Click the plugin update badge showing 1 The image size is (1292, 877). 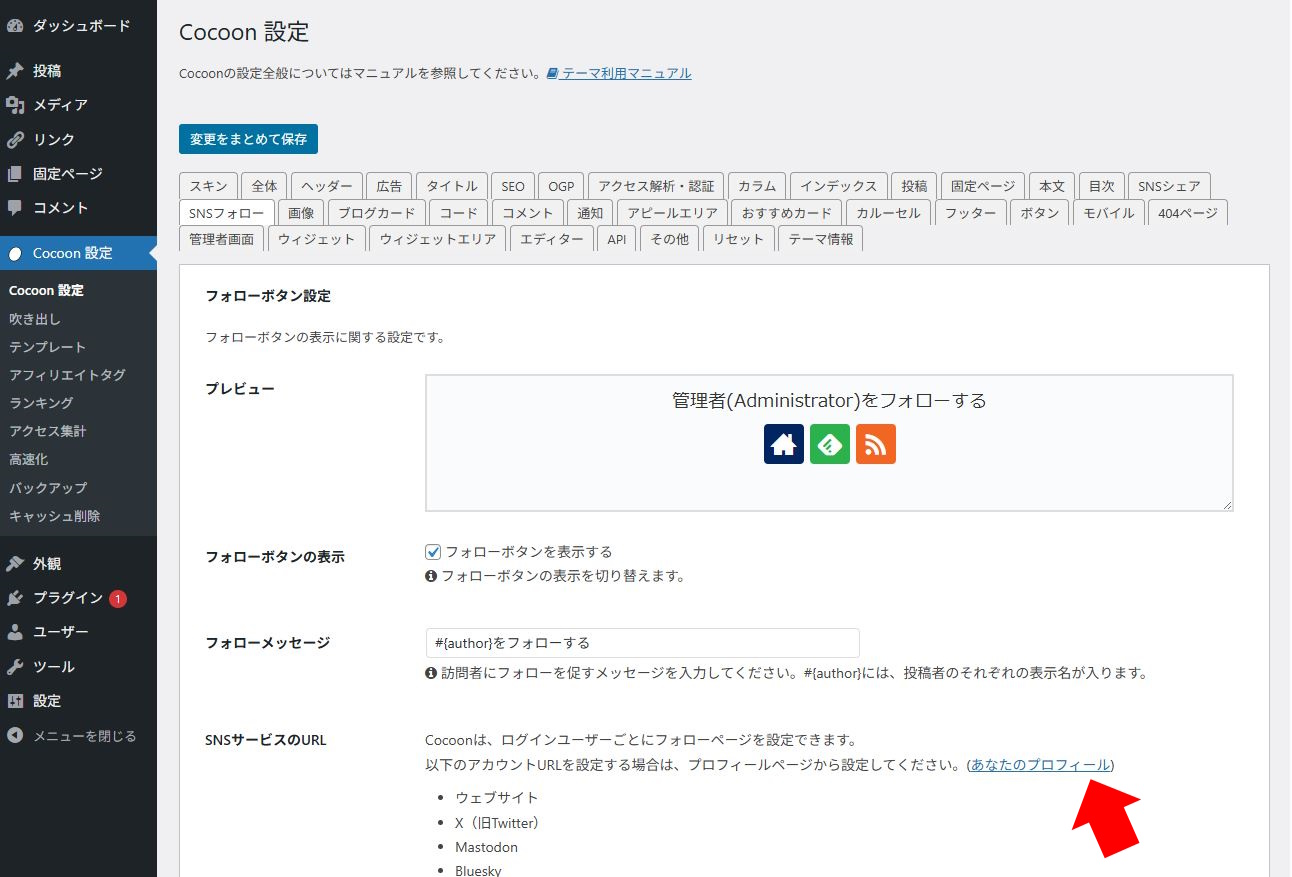(x=118, y=599)
